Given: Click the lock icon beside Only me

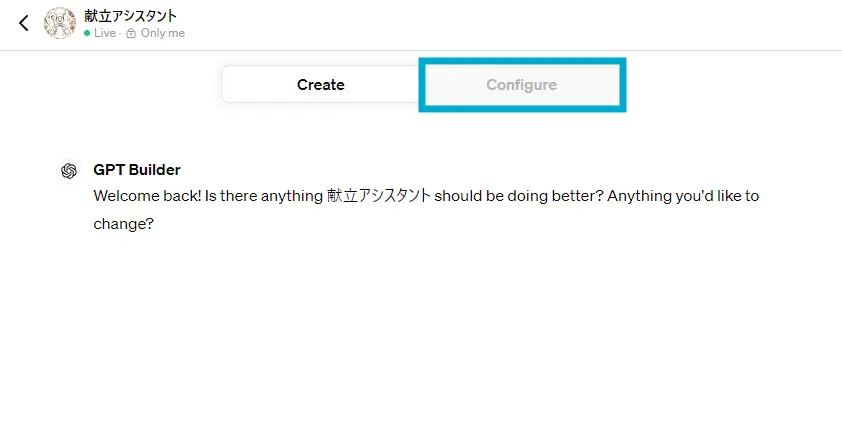Looking at the screenshot, I should [x=131, y=33].
